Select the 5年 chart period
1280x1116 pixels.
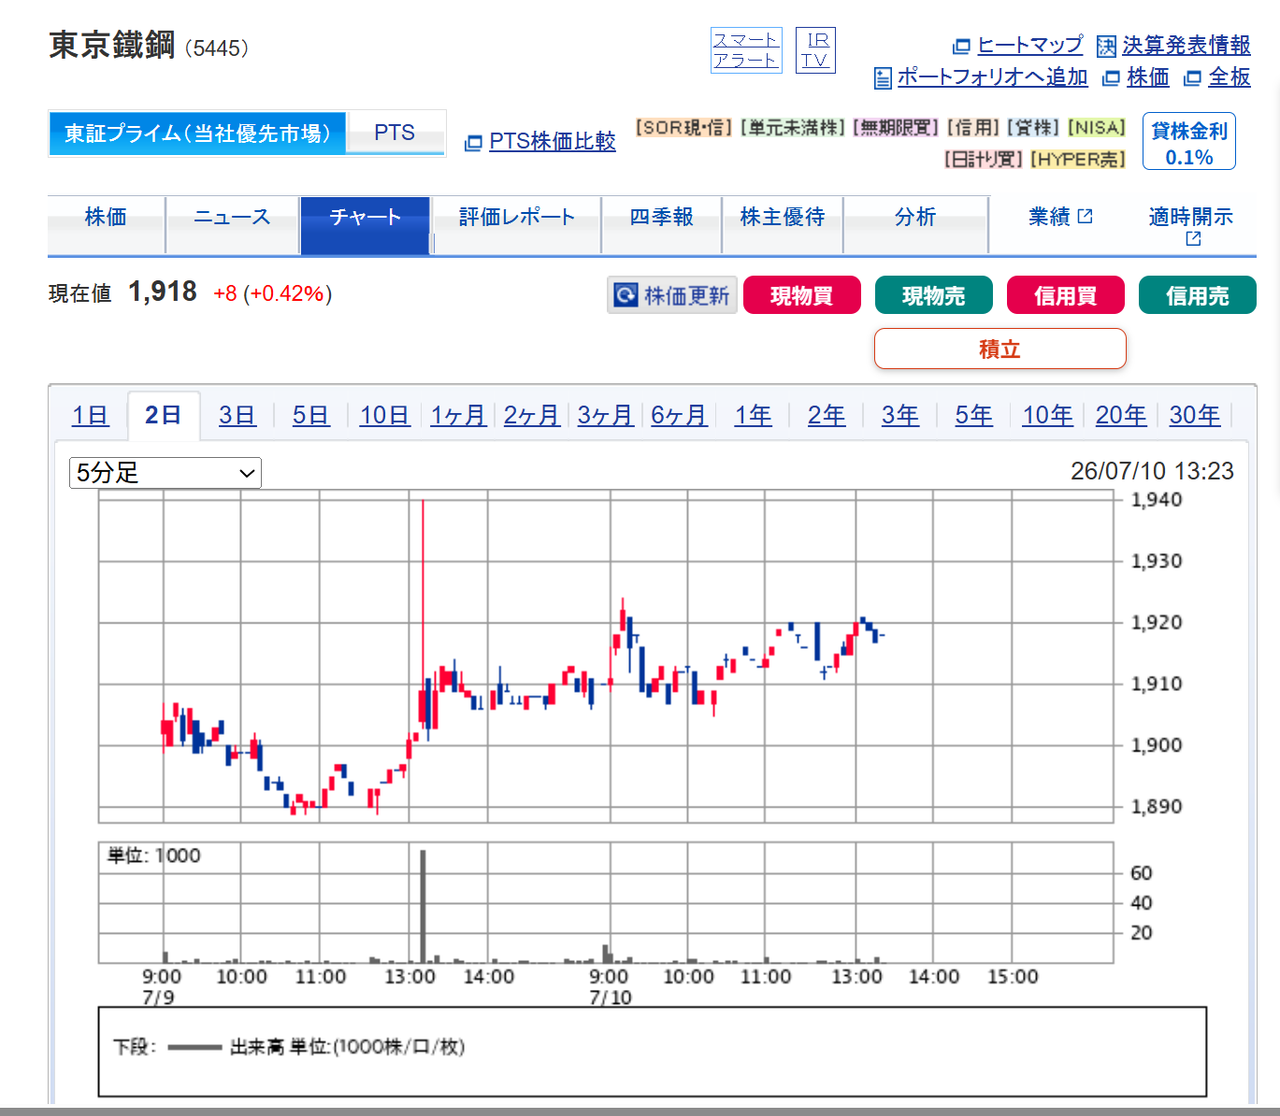tap(974, 415)
